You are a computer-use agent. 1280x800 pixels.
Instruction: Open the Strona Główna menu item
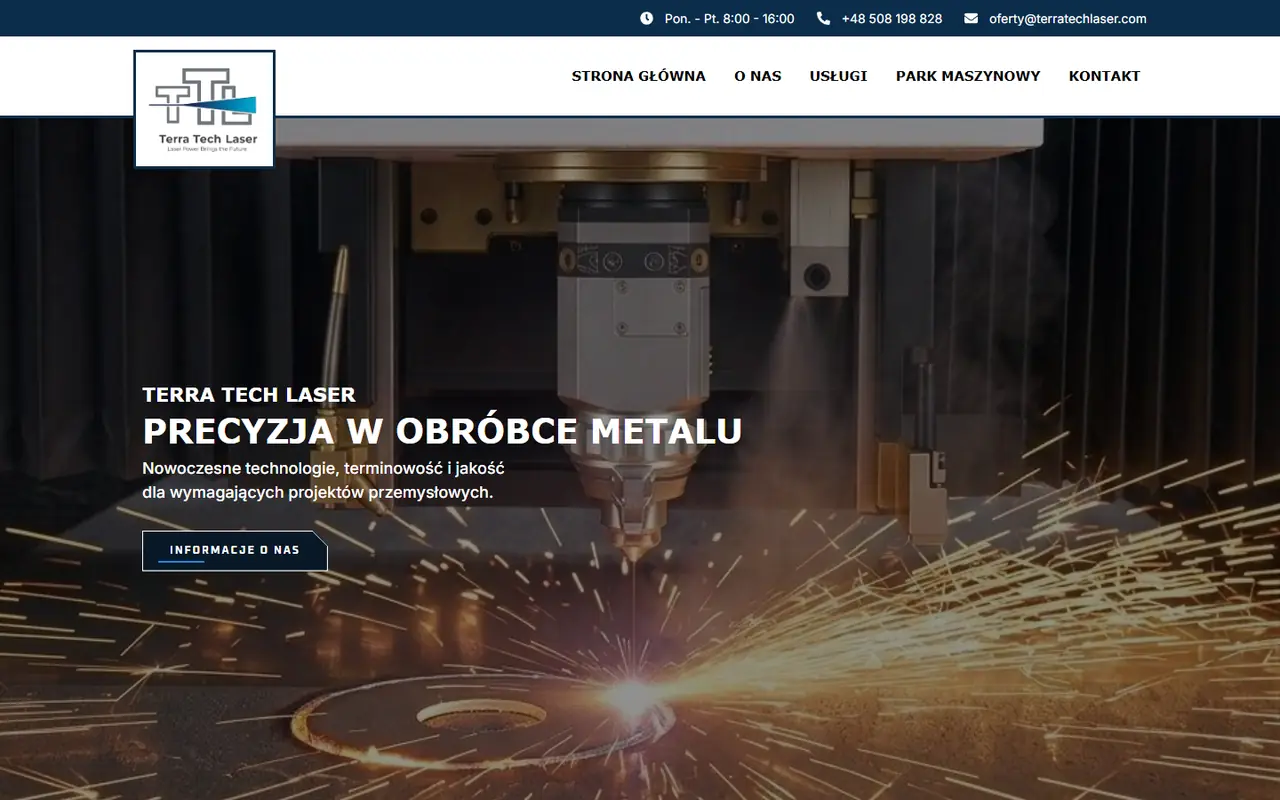click(639, 76)
